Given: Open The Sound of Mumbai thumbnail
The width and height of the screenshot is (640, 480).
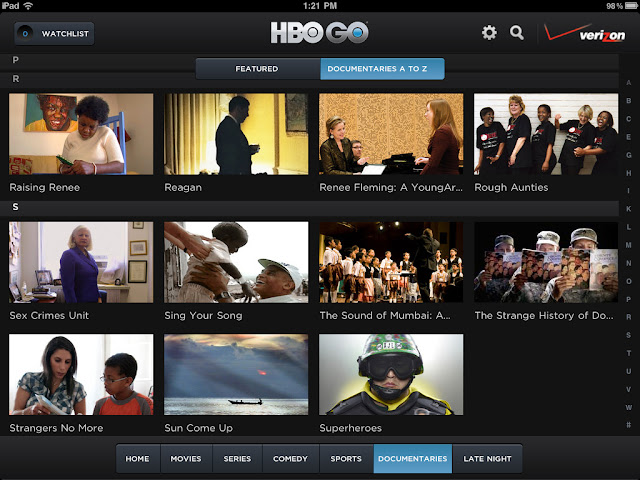Looking at the screenshot, I should [x=391, y=262].
